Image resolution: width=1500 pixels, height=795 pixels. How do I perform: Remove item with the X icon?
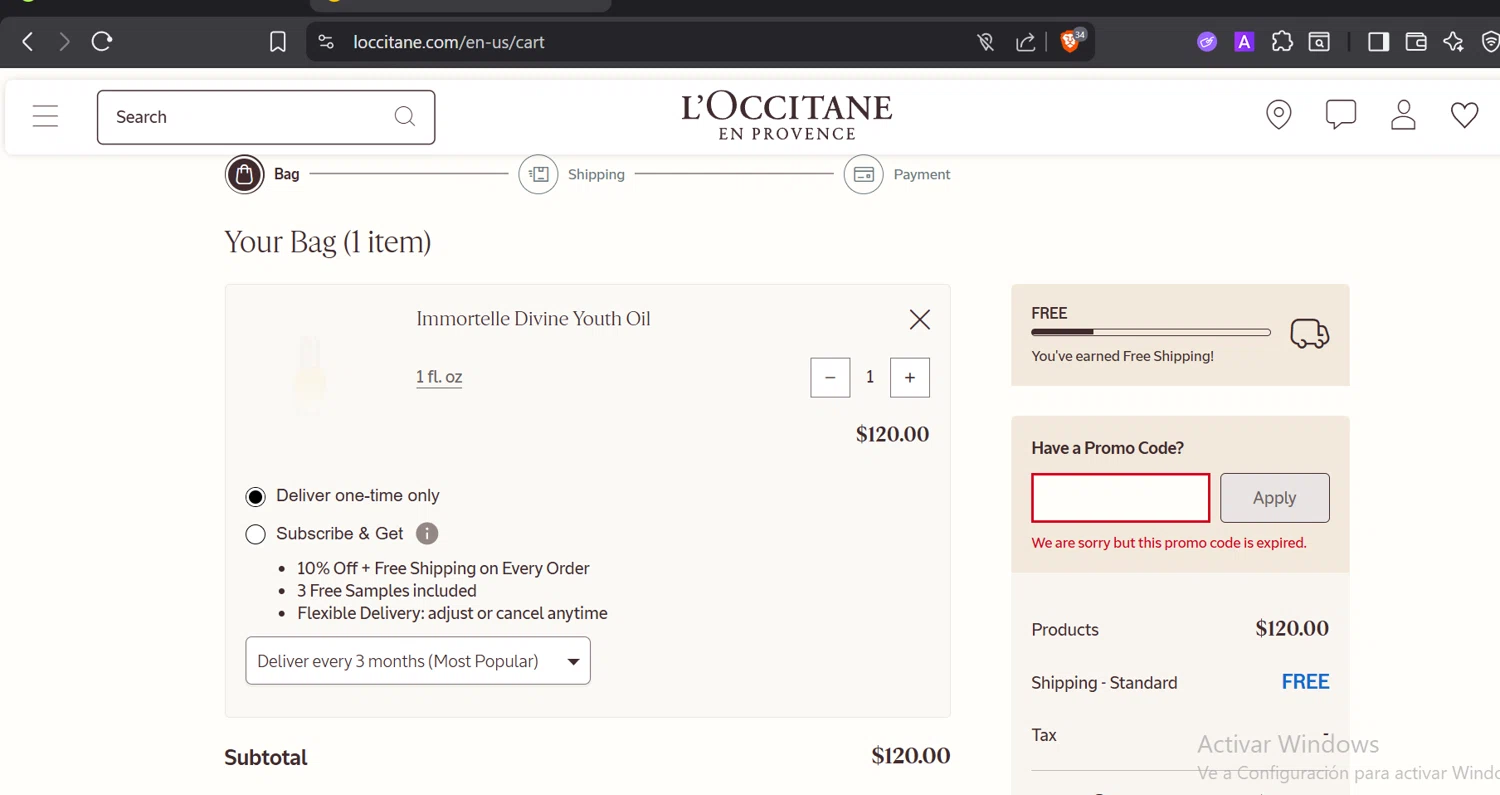pos(920,319)
